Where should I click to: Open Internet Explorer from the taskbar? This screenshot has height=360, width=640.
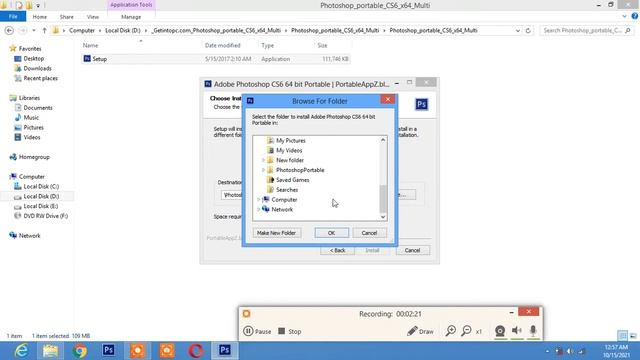point(21,351)
